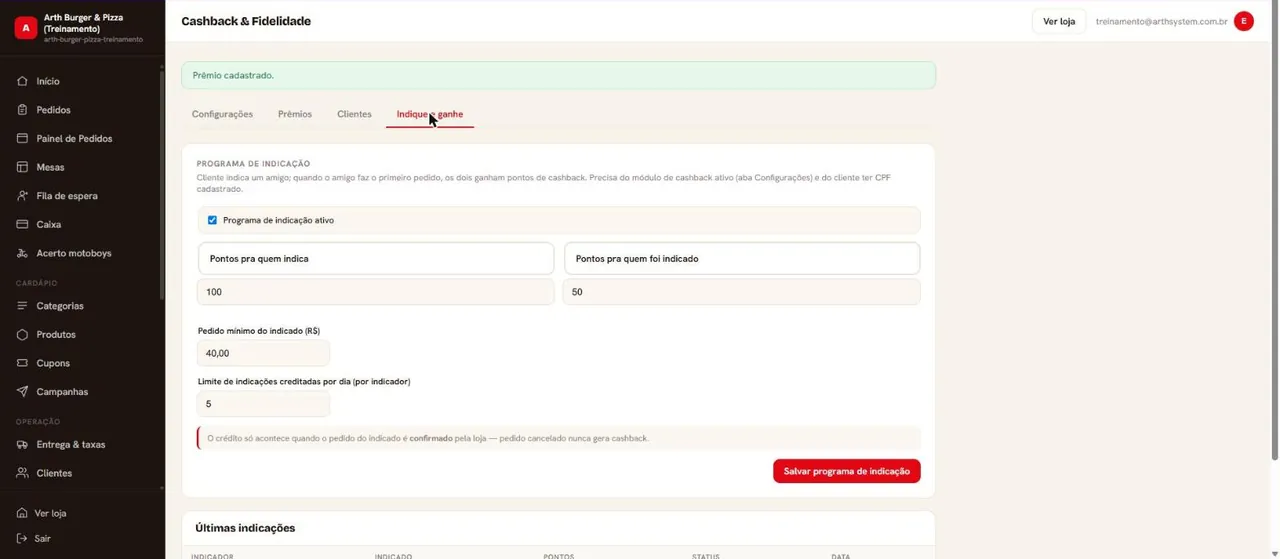This screenshot has width=1280, height=559.
Task: Open the Campanhas paper-plane icon
Action: [x=23, y=392]
